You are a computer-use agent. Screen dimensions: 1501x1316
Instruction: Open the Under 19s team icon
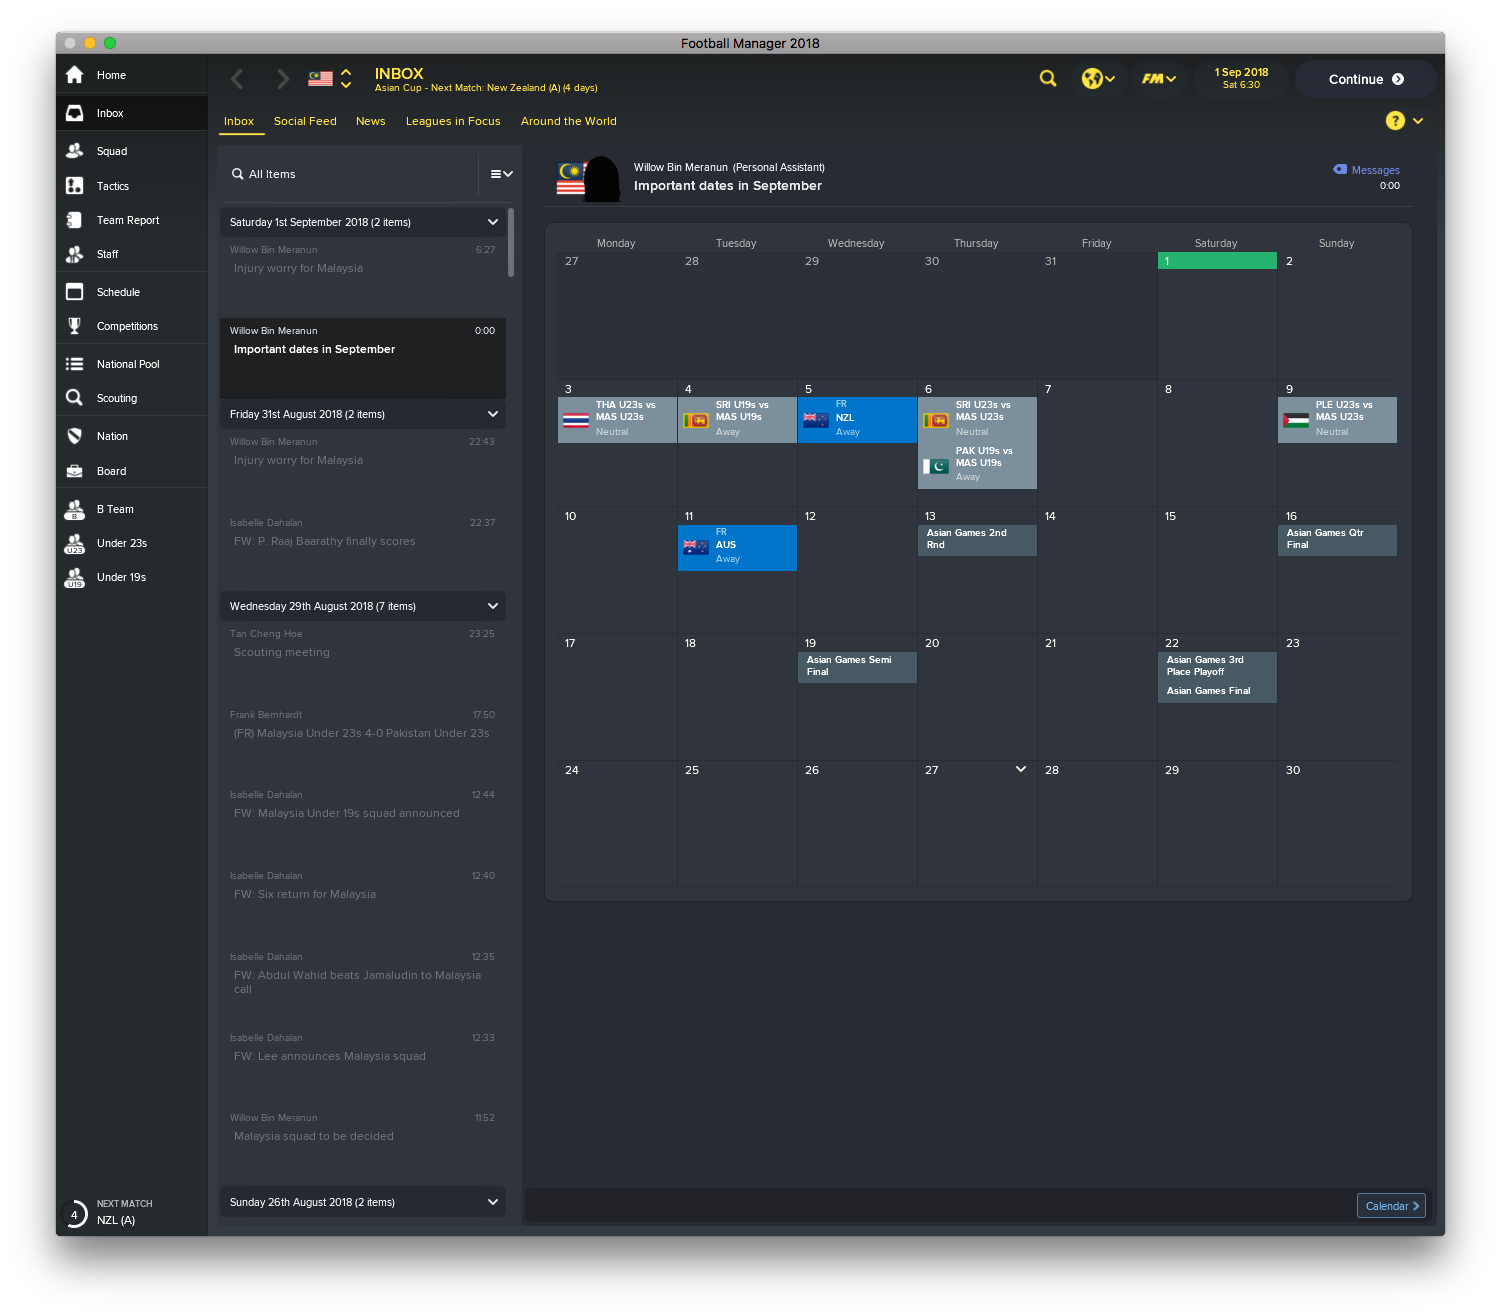74,577
